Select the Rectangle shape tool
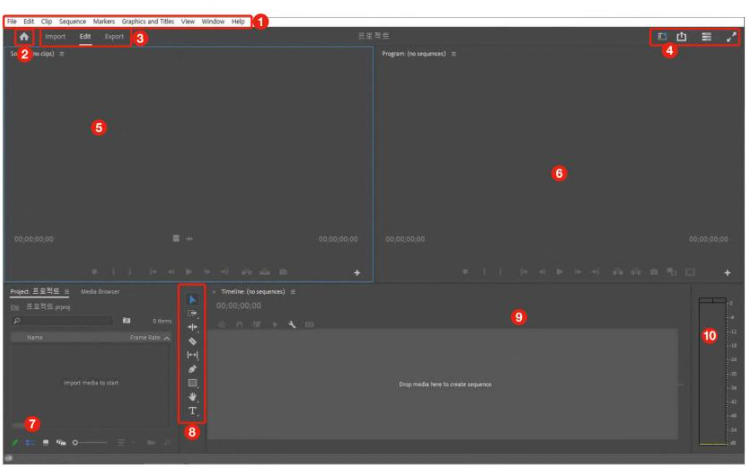 click(x=192, y=383)
